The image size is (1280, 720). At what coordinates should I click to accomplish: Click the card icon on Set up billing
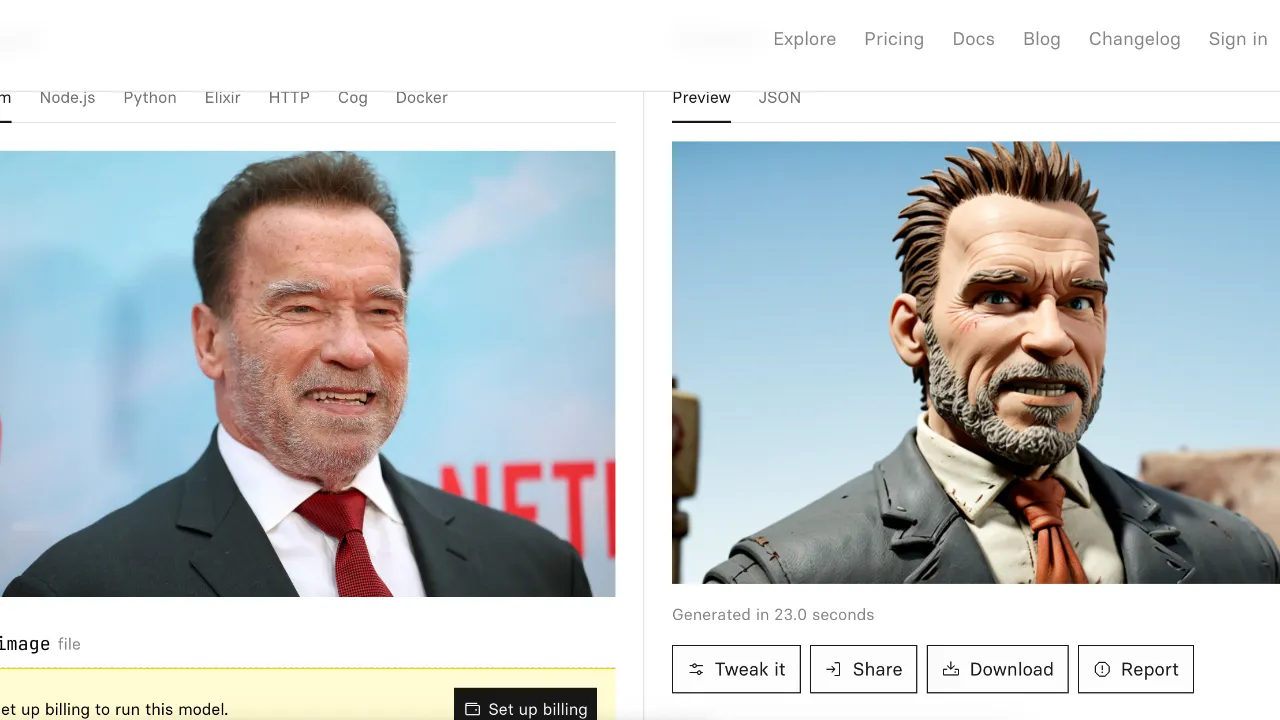(473, 709)
